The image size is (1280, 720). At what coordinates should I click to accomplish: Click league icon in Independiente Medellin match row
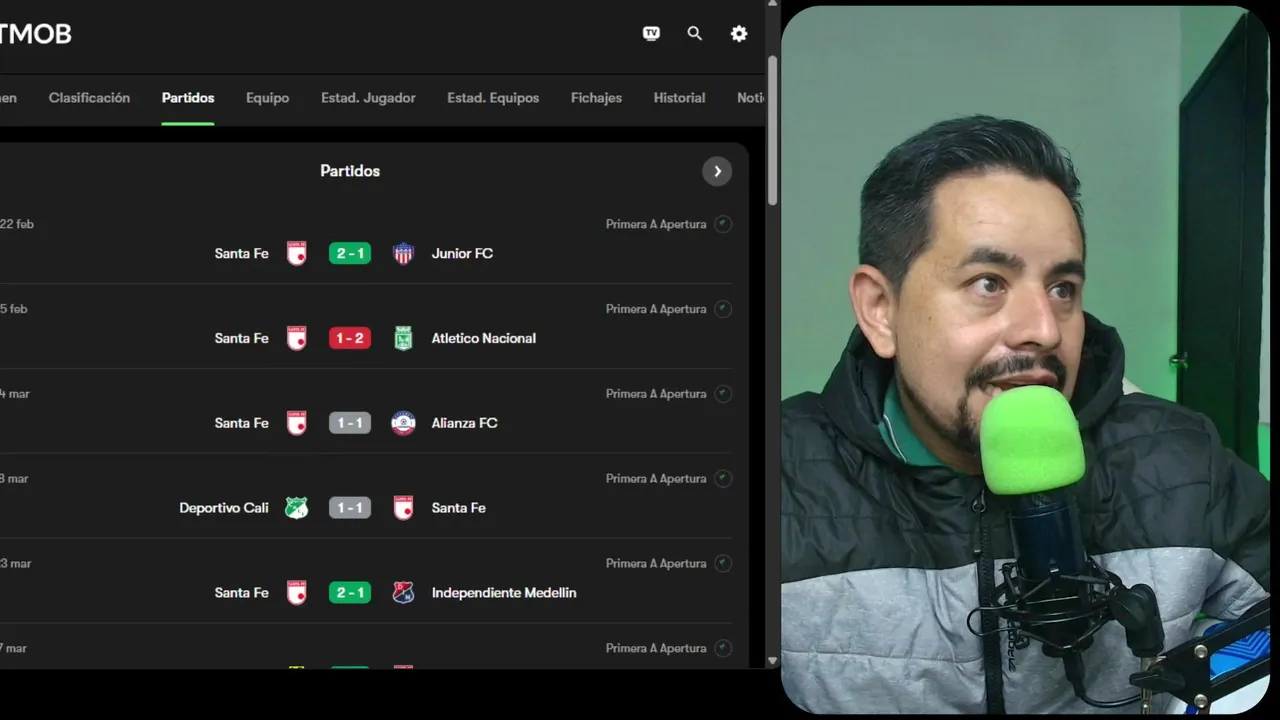(723, 564)
